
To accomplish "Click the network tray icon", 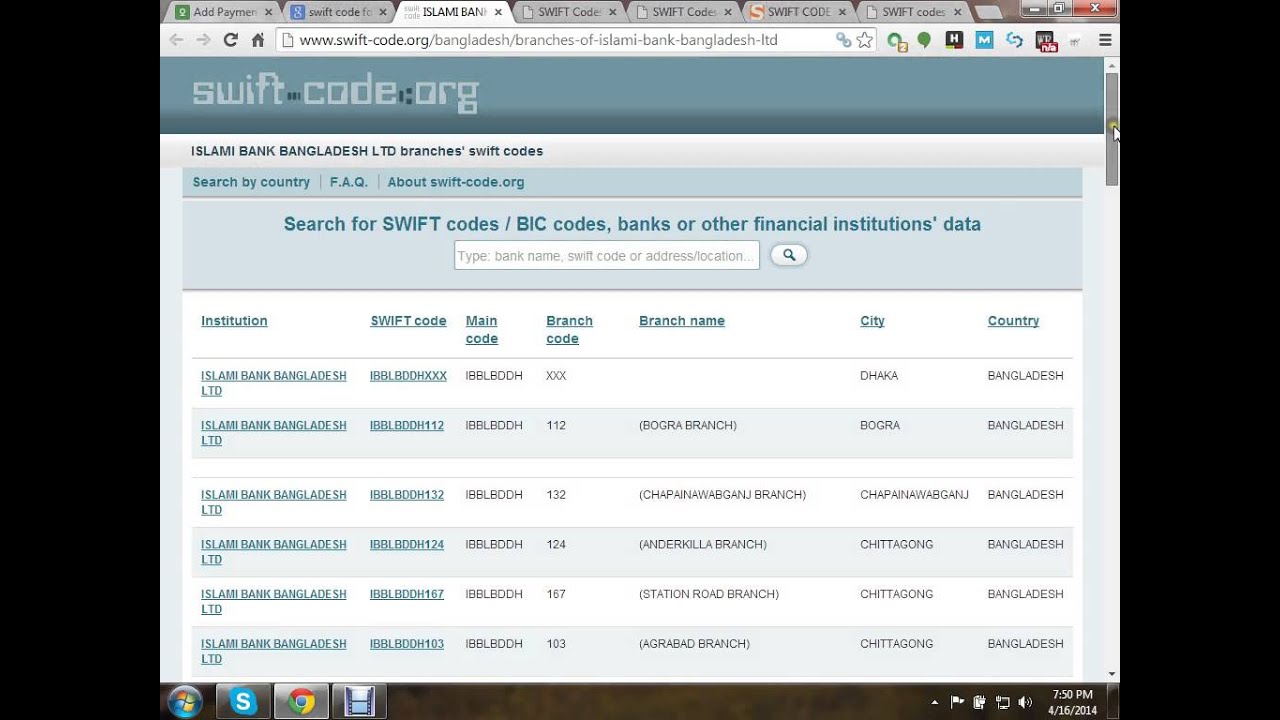I will (1002, 702).
